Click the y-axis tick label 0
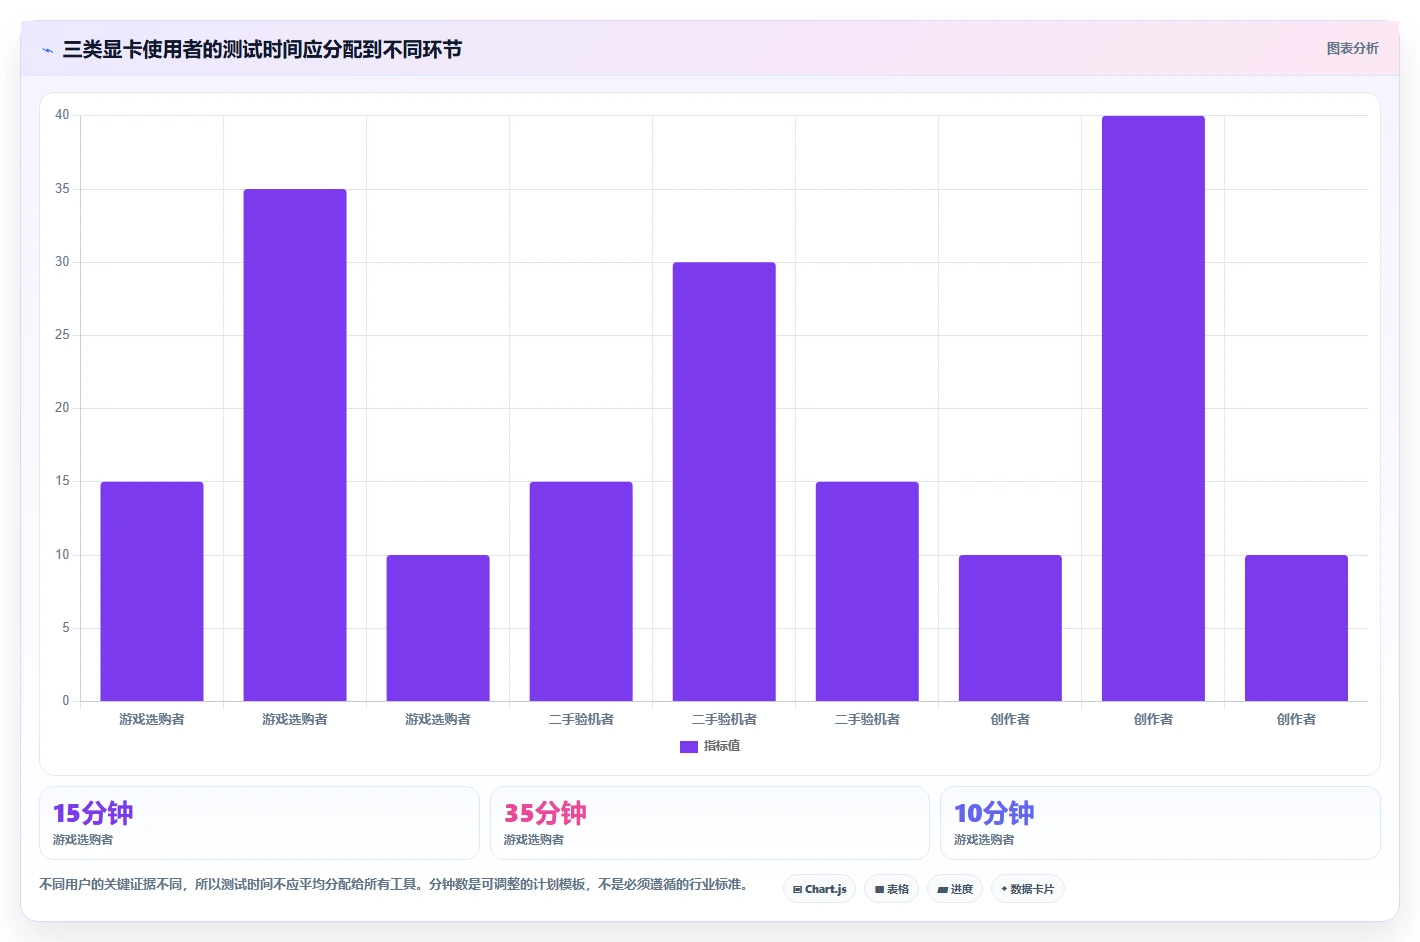 [66, 701]
